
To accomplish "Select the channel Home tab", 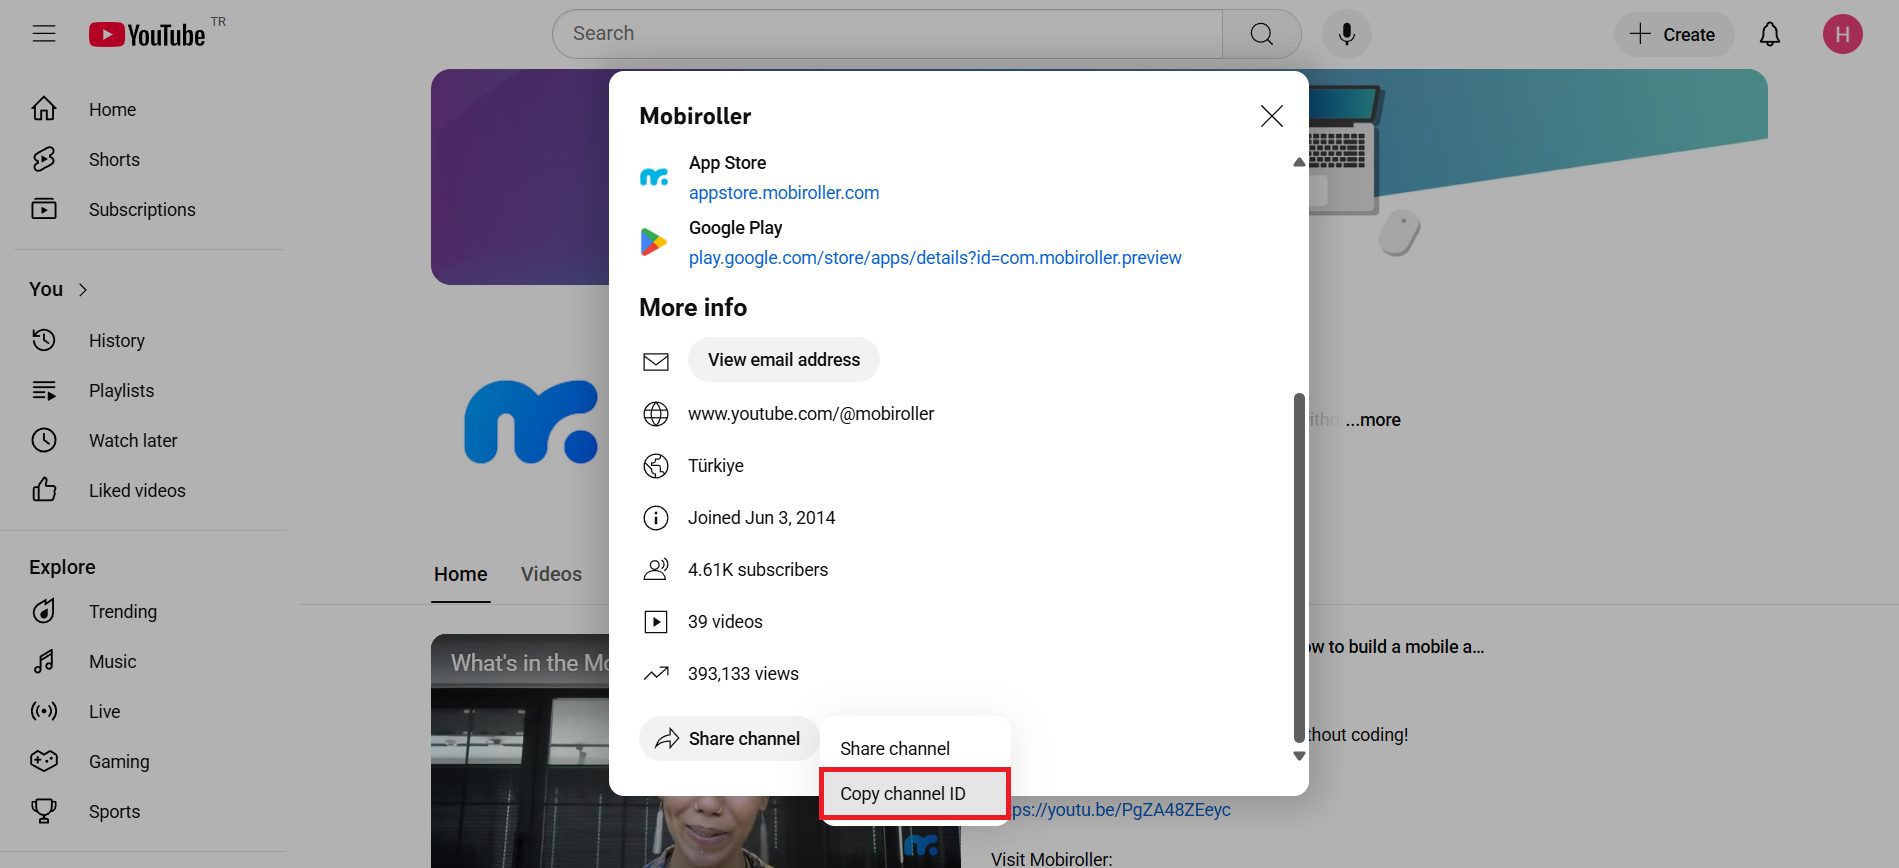I will 461,574.
